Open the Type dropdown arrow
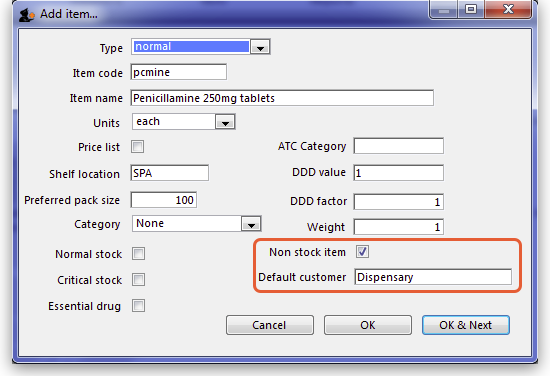 pos(260,47)
